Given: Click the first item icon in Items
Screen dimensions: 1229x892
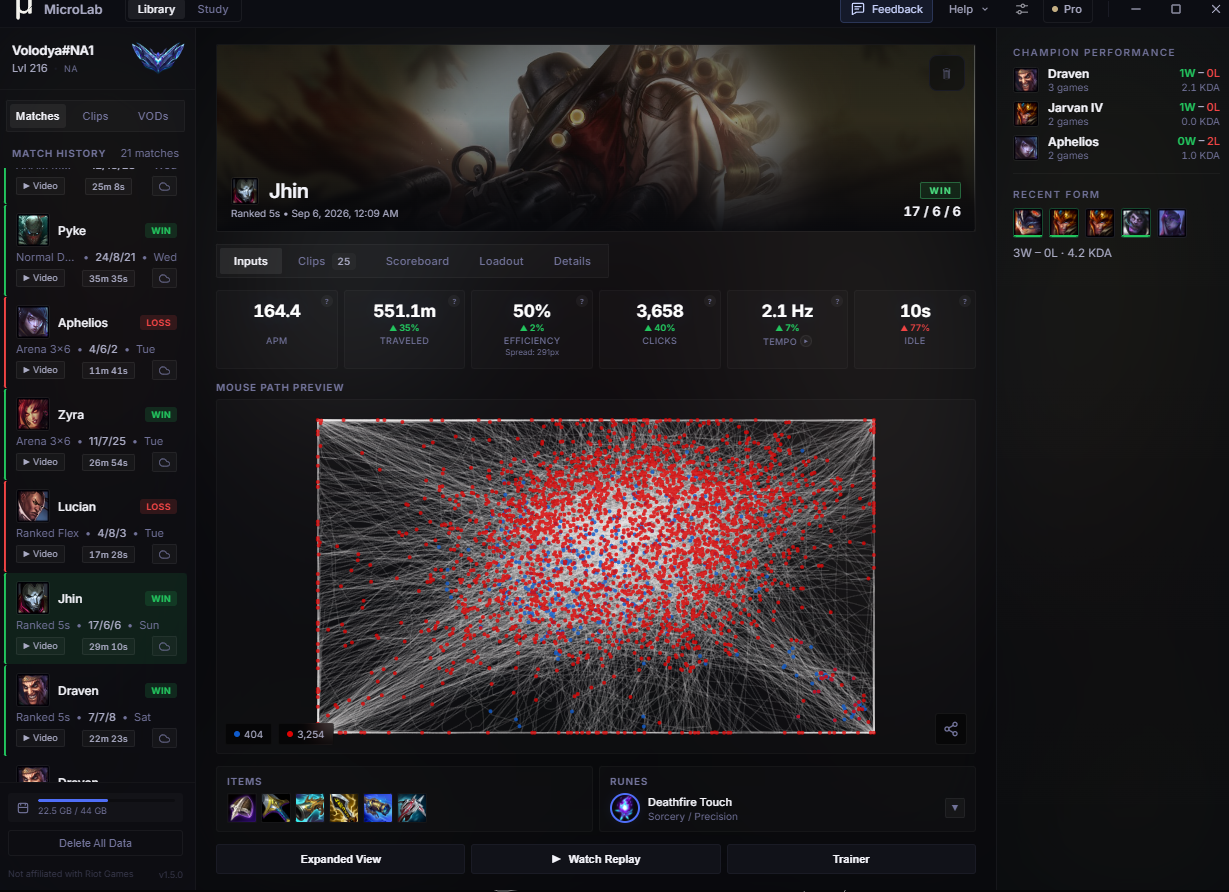Looking at the screenshot, I should point(242,808).
